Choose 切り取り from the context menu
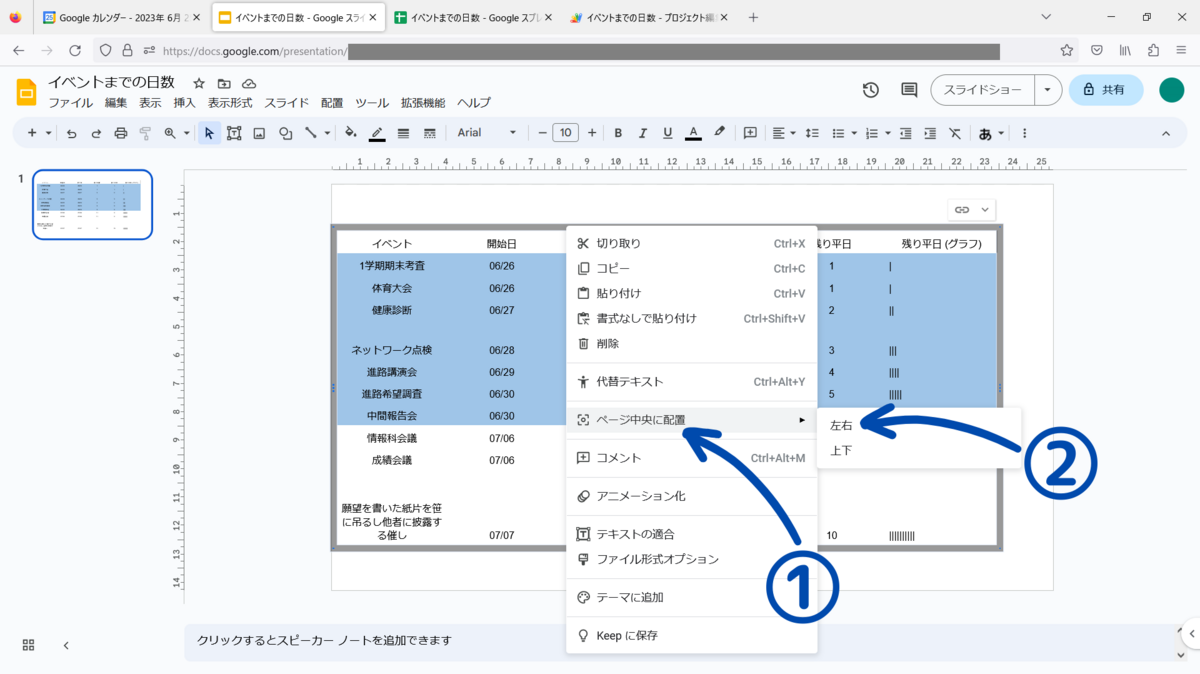The height and width of the screenshot is (674, 1200). click(692, 243)
